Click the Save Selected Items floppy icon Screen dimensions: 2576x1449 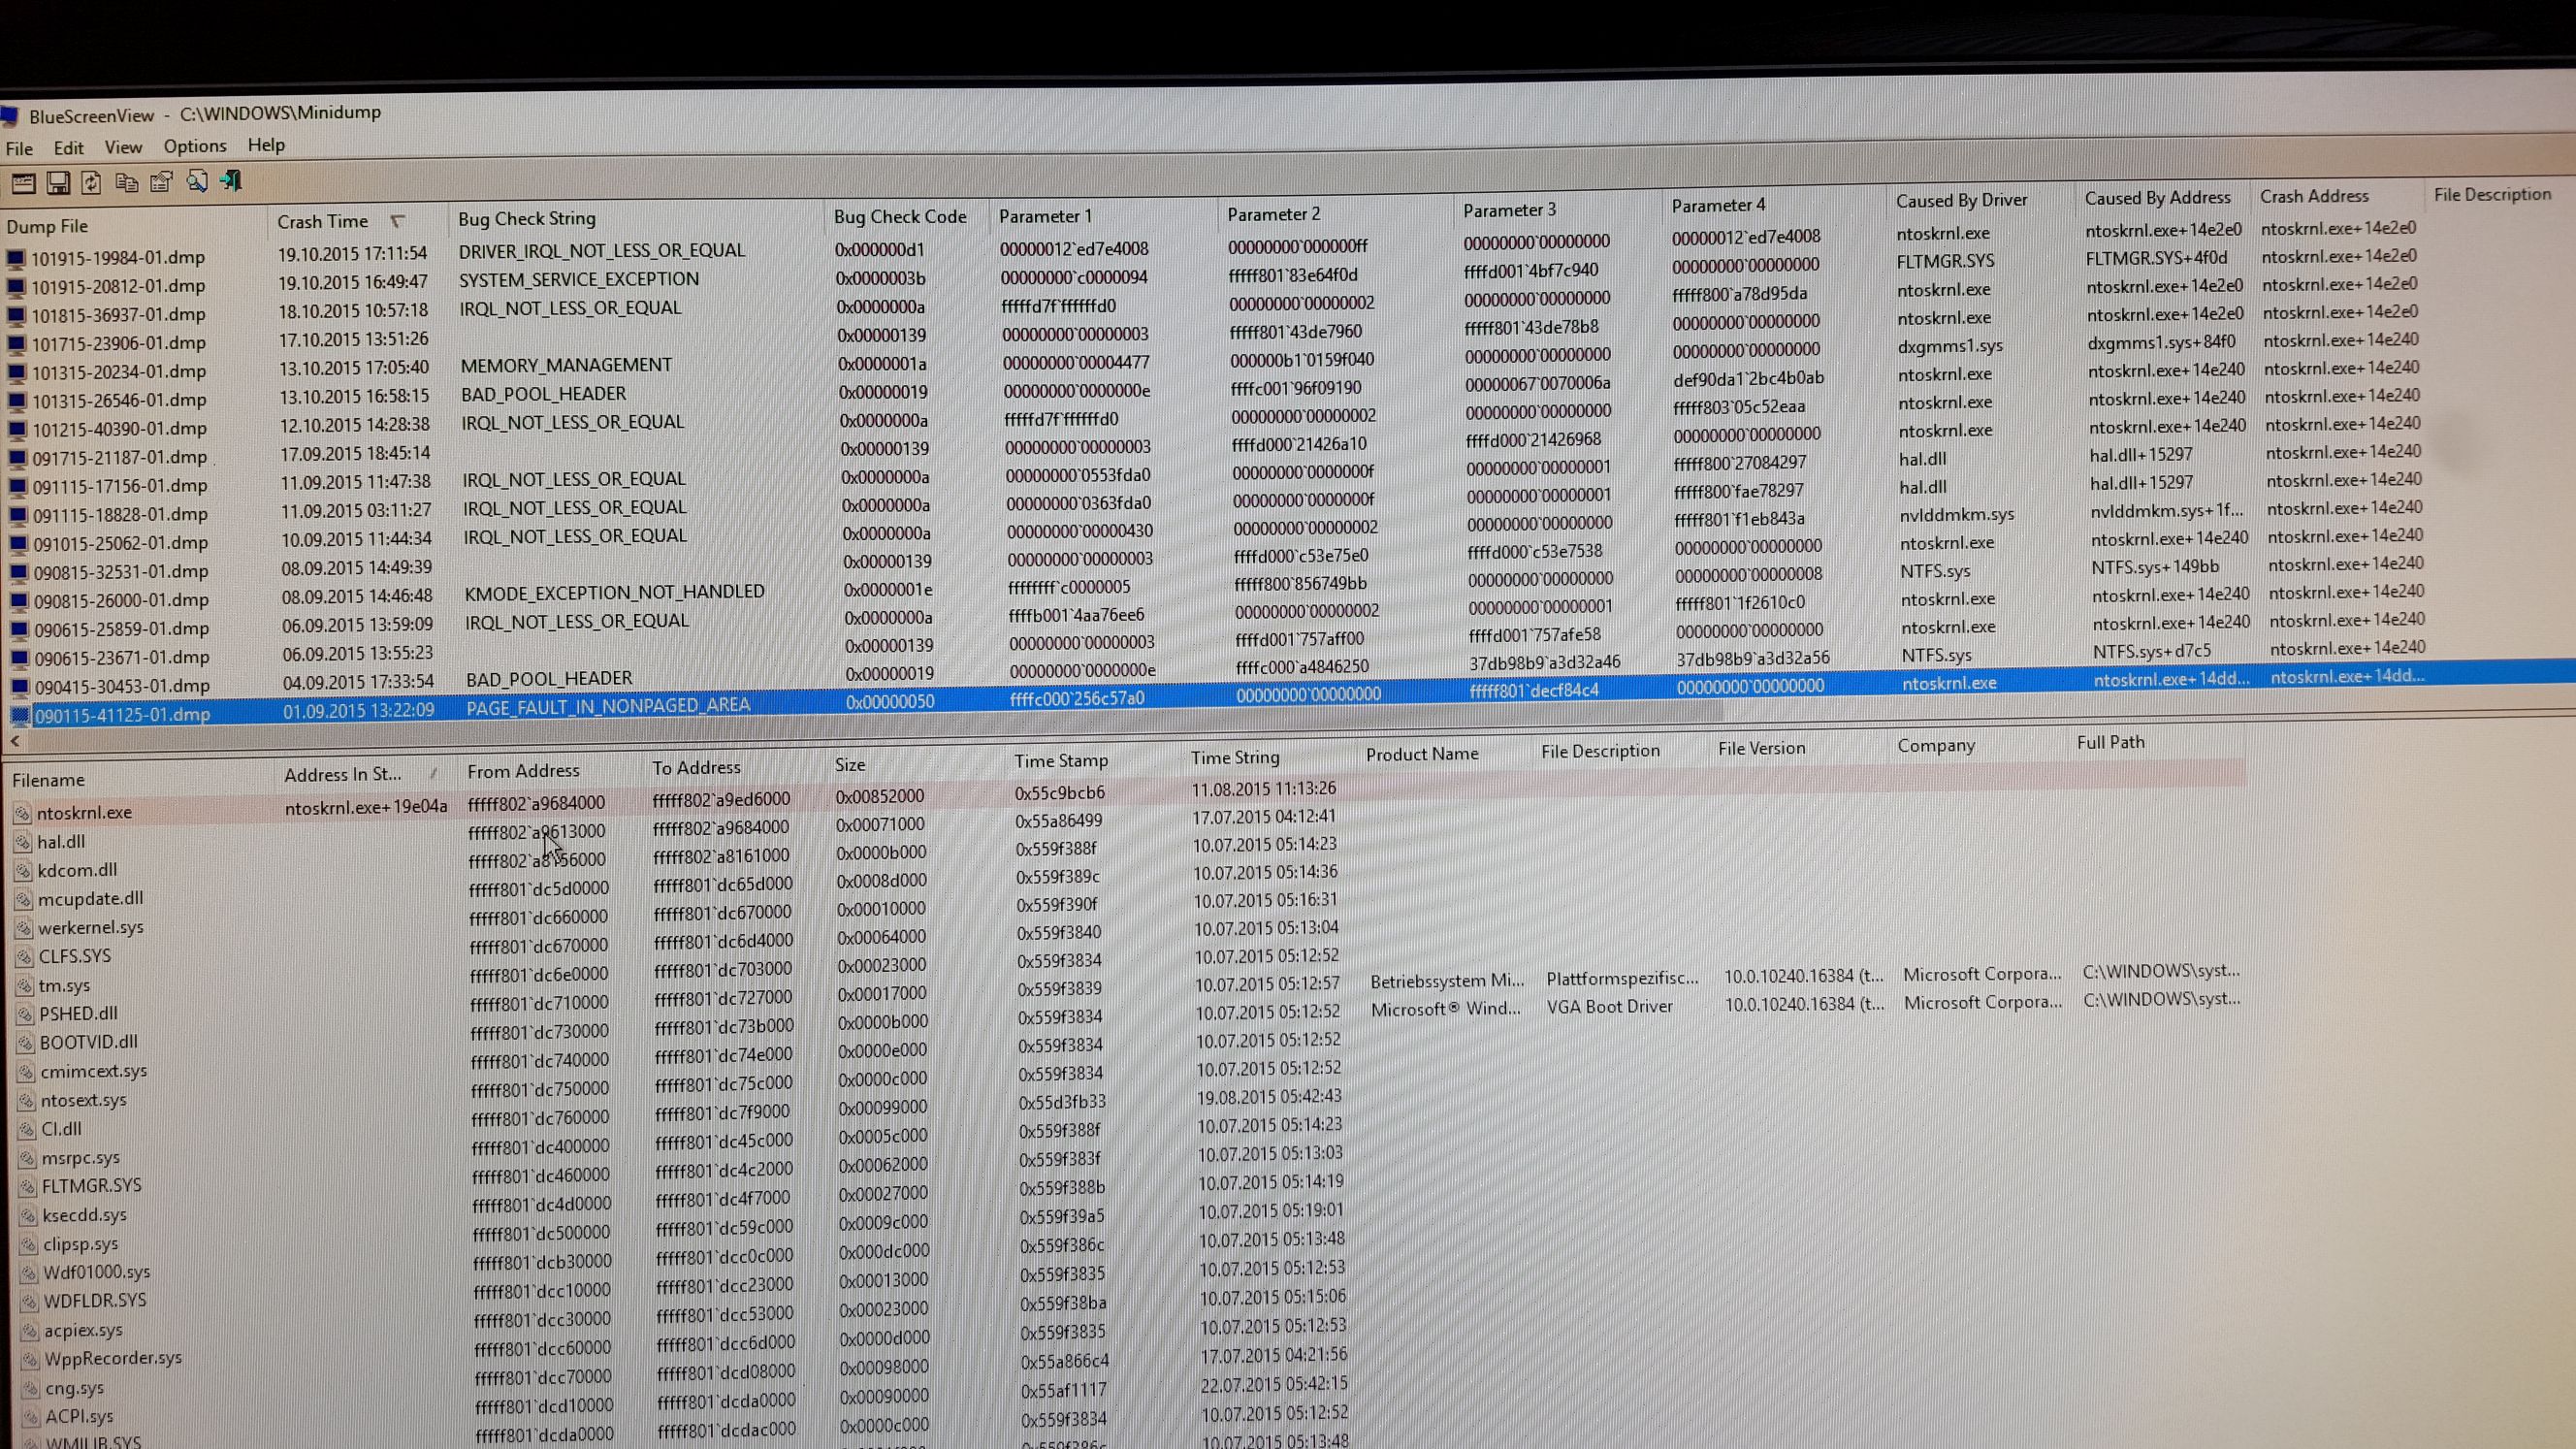pos(58,183)
